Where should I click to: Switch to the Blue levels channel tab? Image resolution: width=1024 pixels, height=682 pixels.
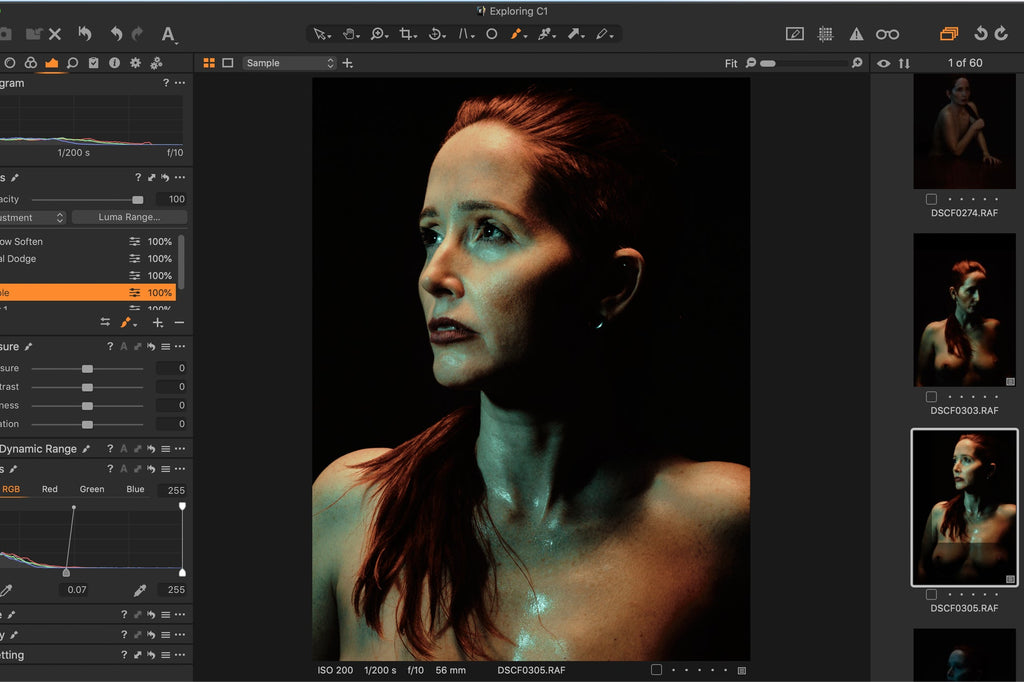click(x=135, y=489)
